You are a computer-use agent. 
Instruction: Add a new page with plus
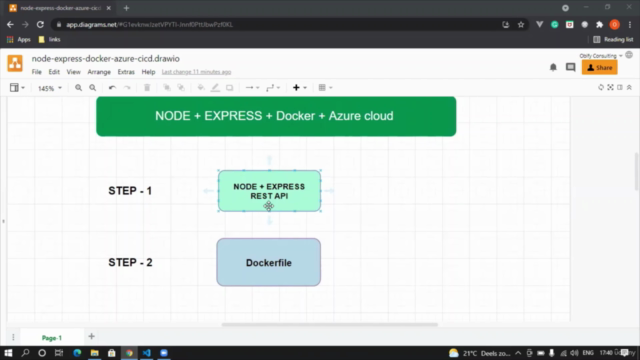tap(91, 336)
